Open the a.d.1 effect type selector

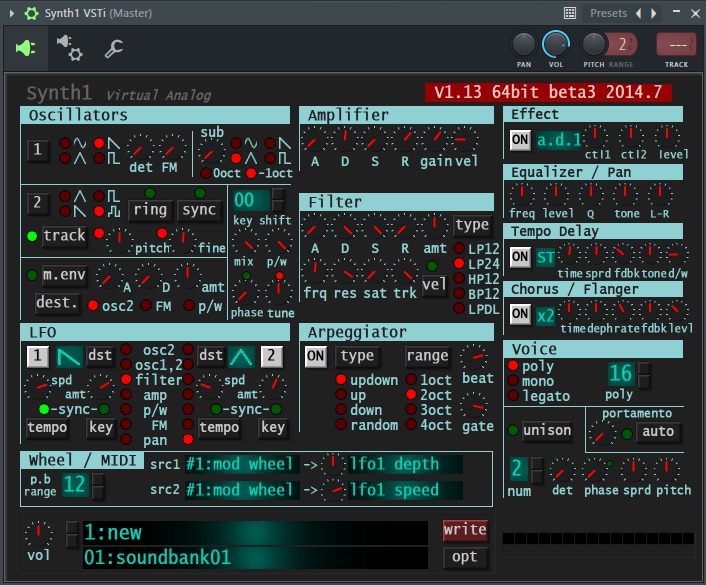pos(559,140)
